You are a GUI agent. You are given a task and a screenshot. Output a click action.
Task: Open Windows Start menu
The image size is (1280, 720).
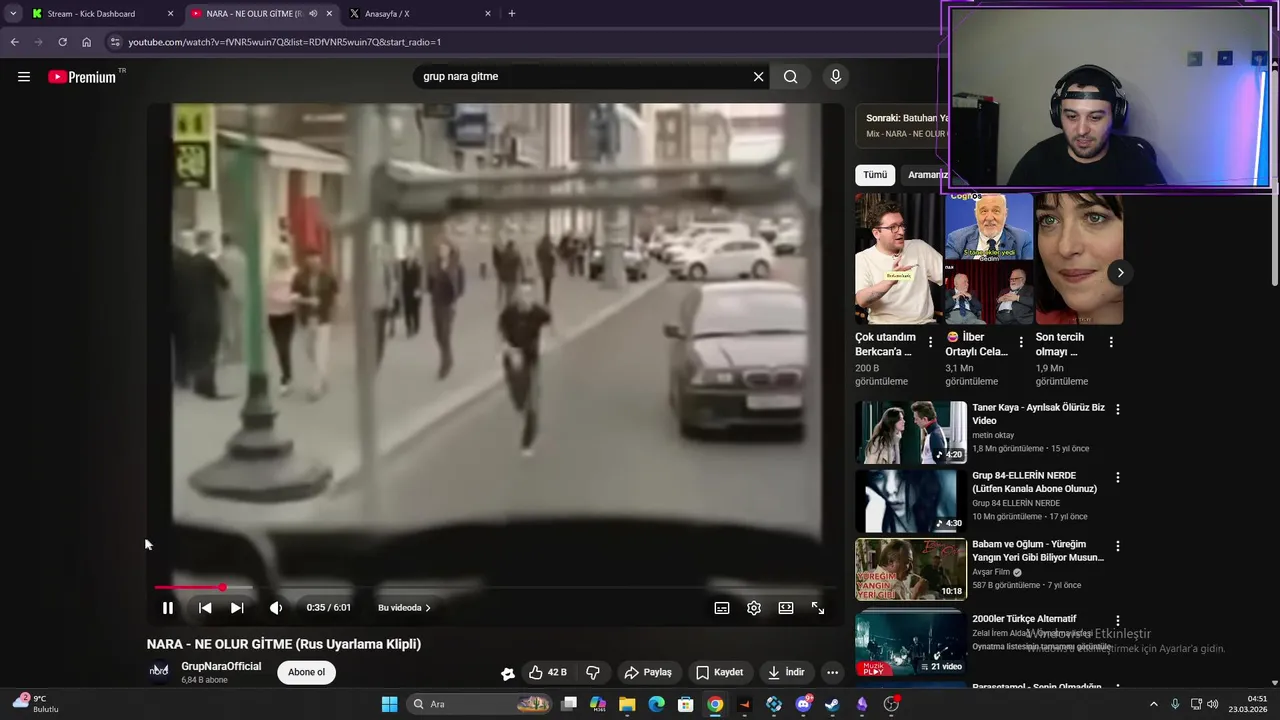(x=390, y=704)
